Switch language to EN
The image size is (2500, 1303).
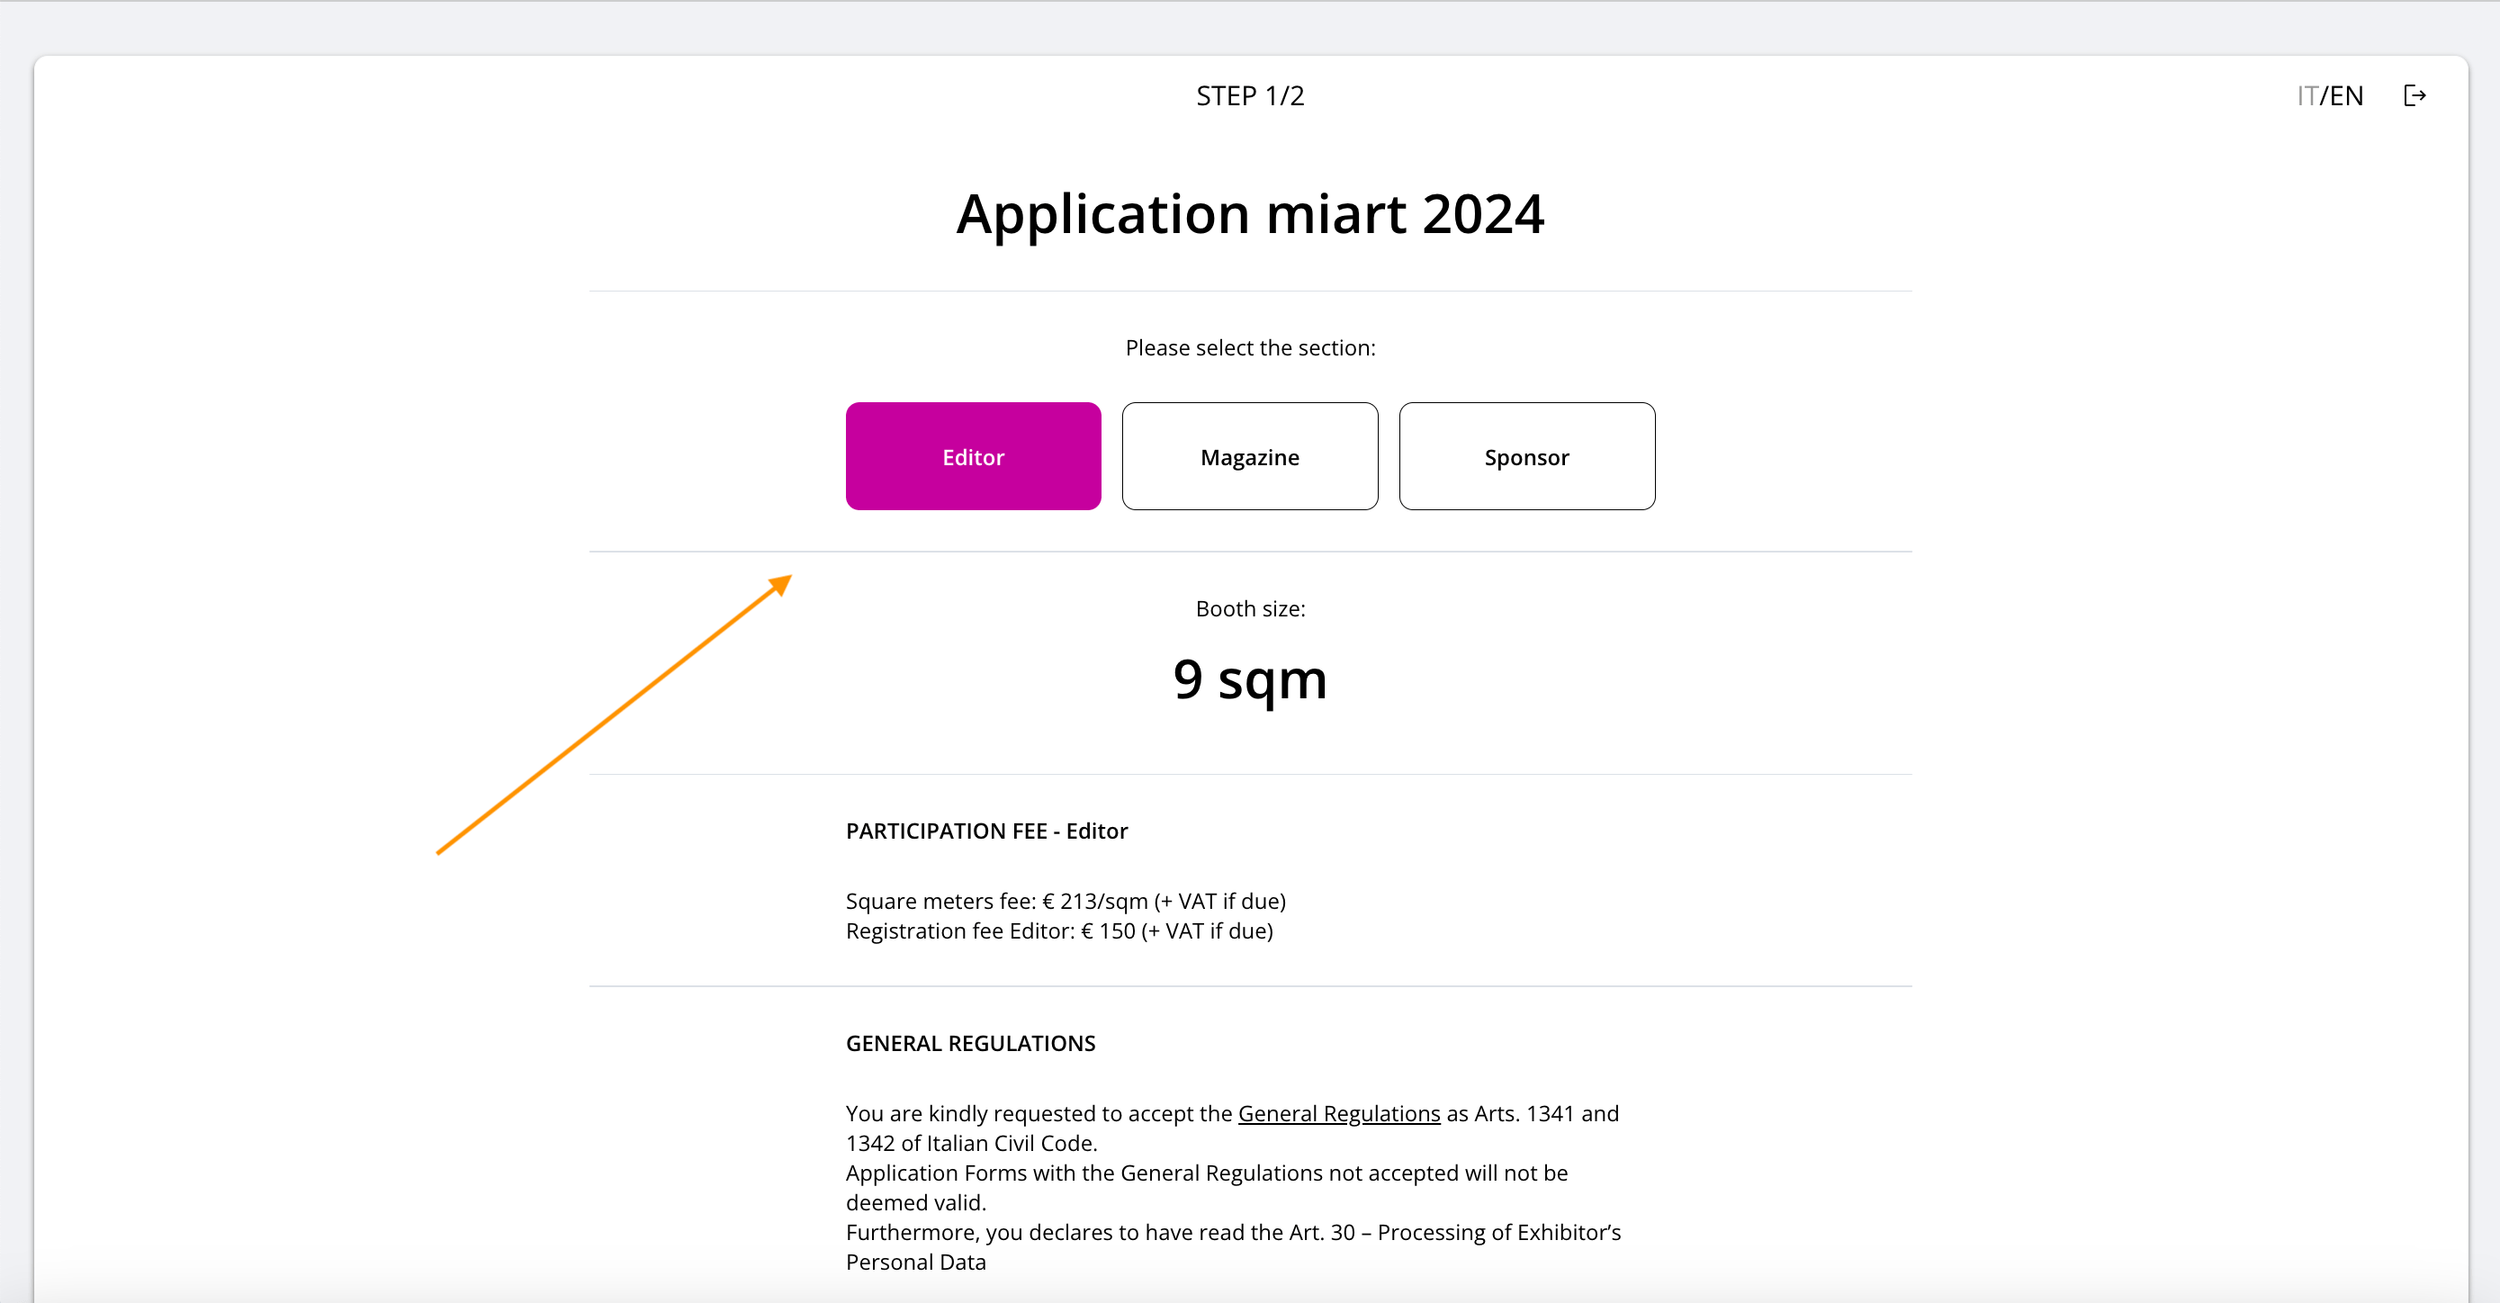[2347, 96]
